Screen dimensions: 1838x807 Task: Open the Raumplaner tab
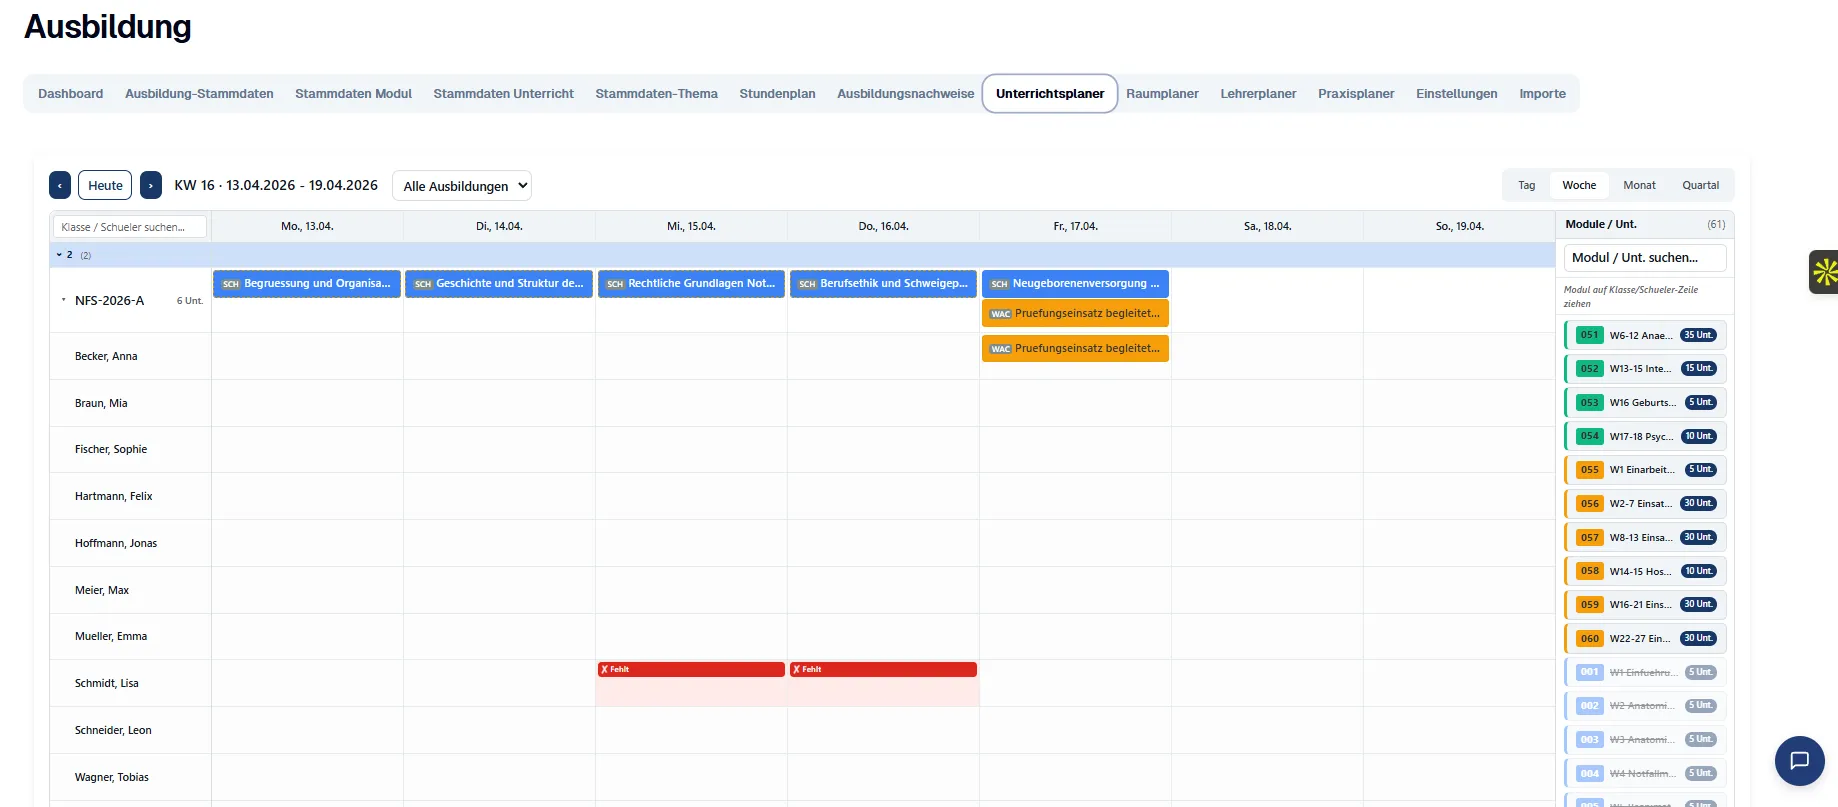click(1162, 94)
